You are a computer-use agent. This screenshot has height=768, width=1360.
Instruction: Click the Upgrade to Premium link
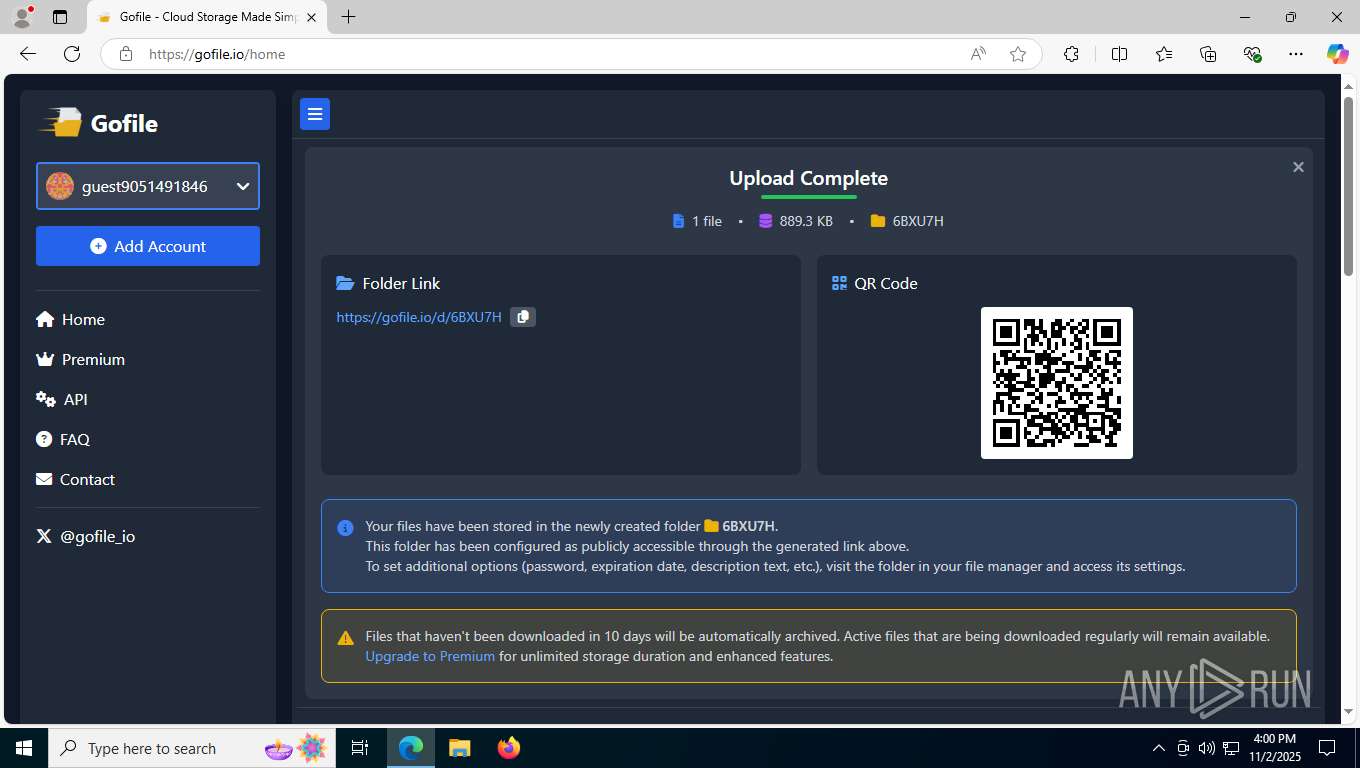tap(430, 656)
